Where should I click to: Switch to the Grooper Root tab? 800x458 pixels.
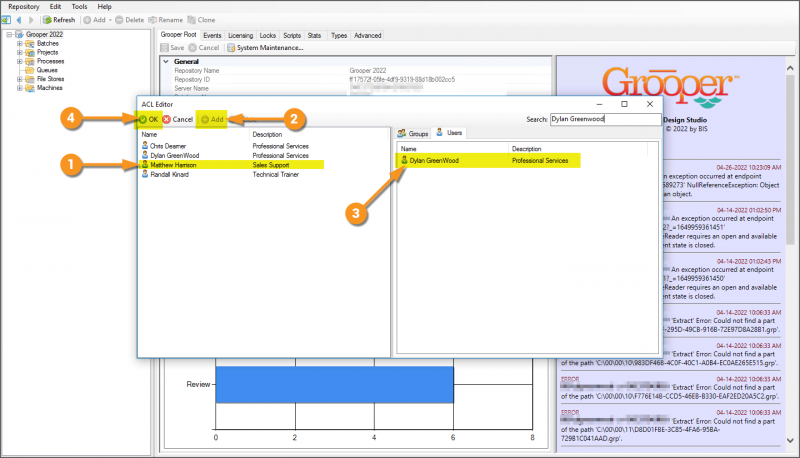click(x=178, y=35)
